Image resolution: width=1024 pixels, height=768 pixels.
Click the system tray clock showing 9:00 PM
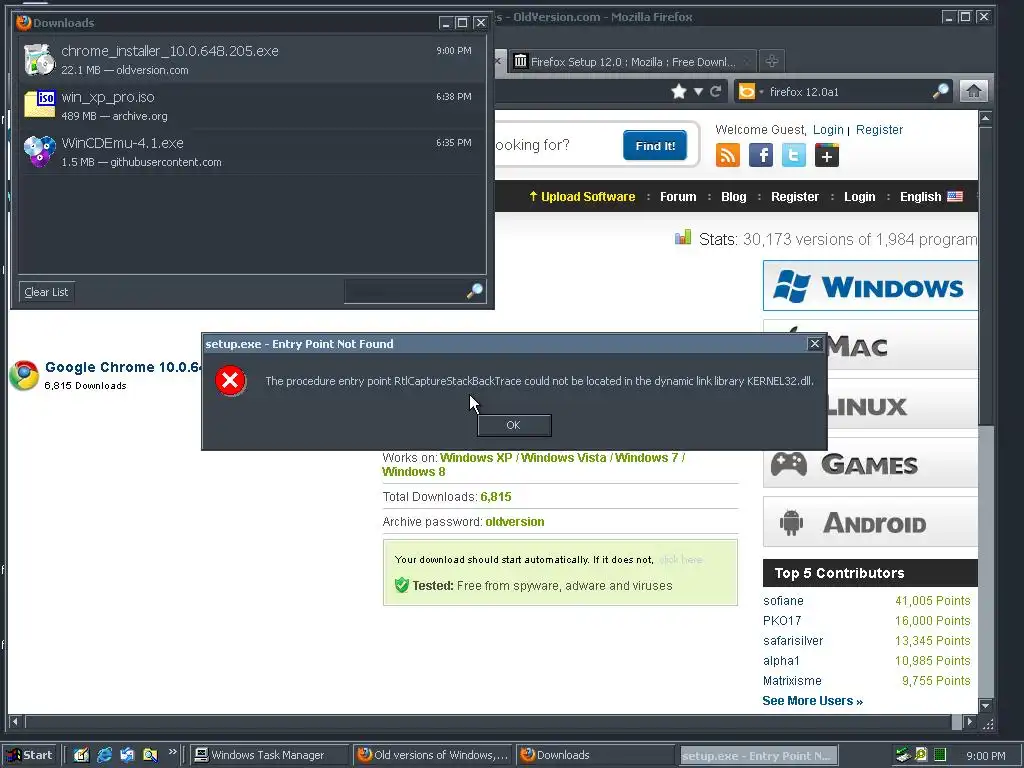tap(985, 756)
